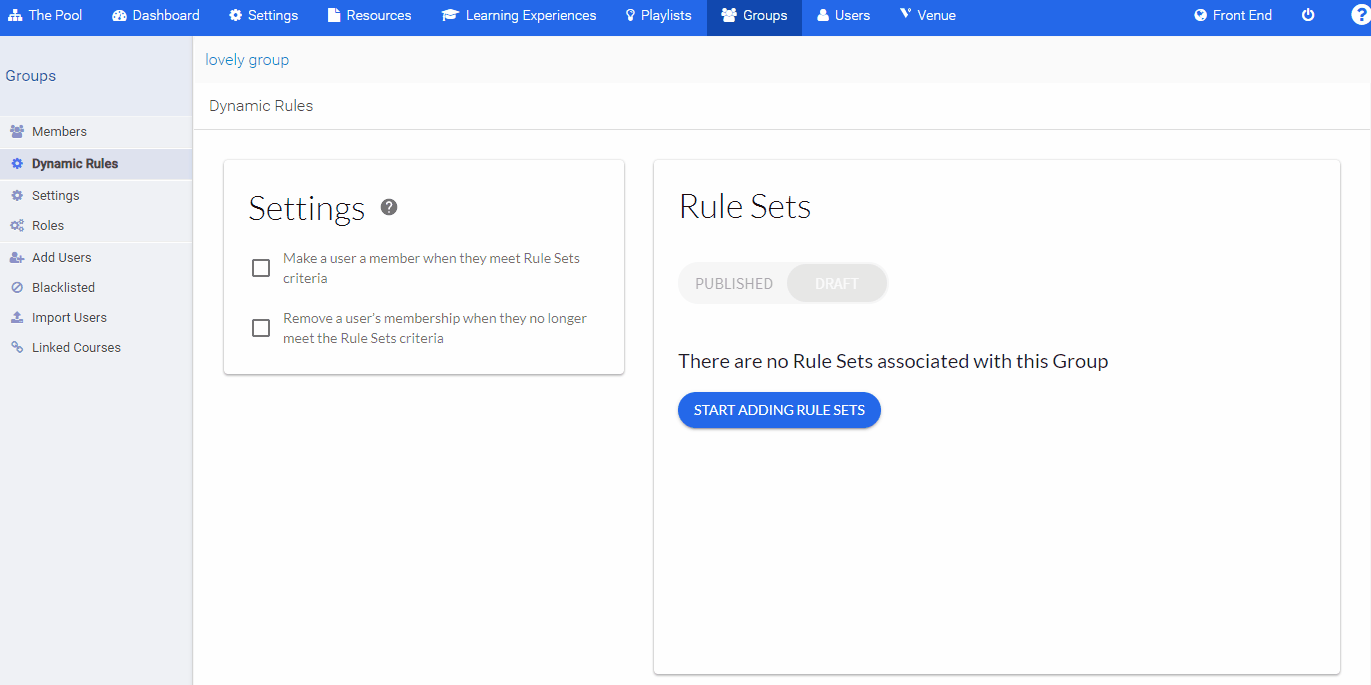Screen dimensions: 1371x685
Task: Click the Settings help tooltip icon
Action: [x=388, y=208]
